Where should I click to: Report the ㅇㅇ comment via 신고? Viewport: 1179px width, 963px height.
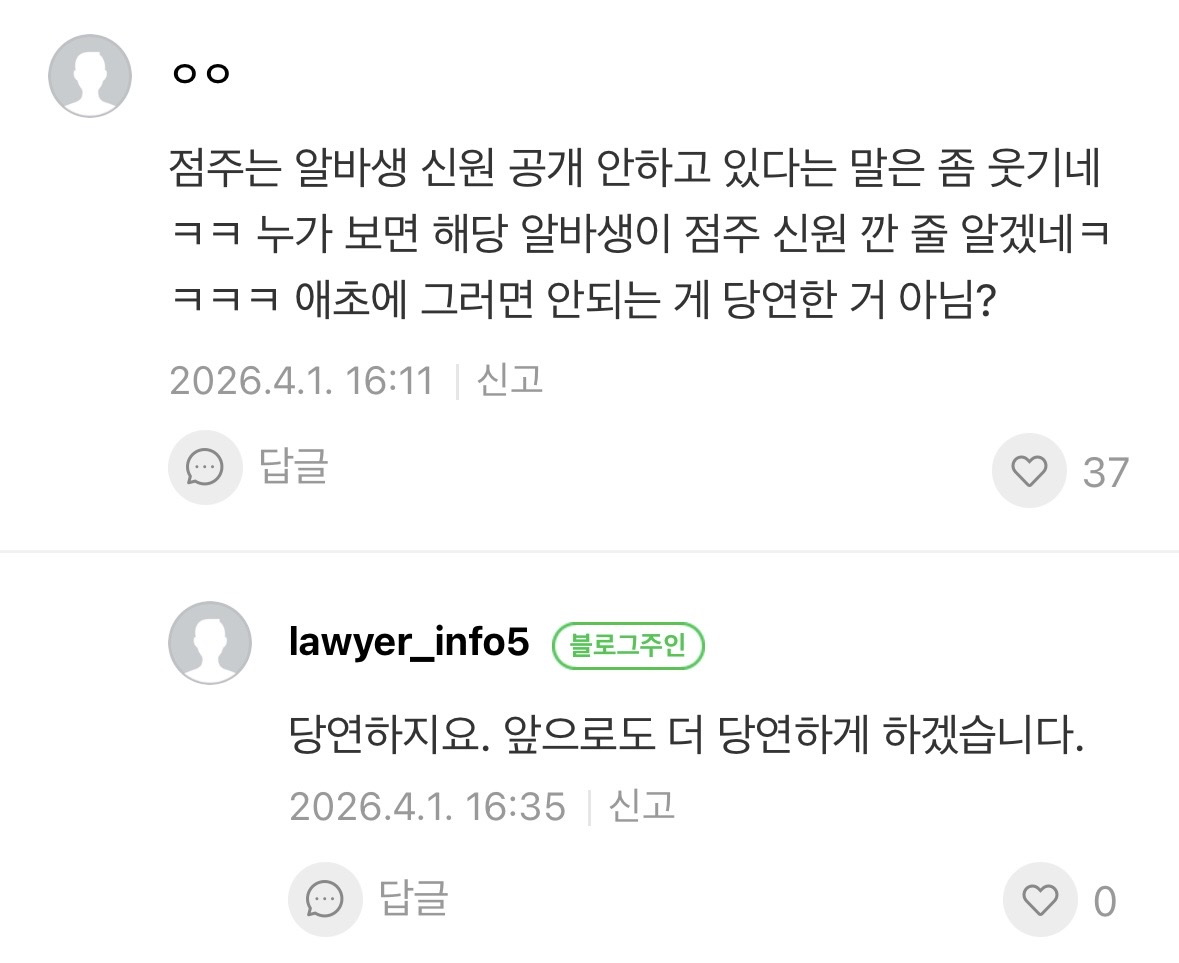(x=510, y=380)
